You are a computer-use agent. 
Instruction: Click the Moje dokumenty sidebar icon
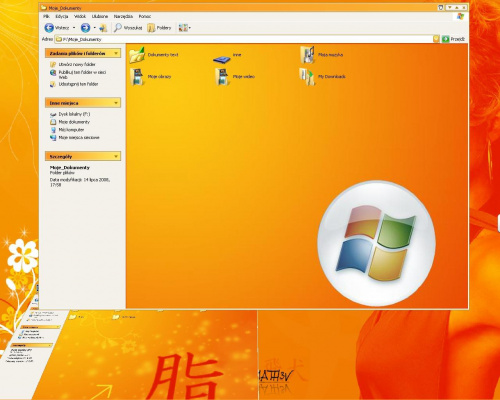[x=53, y=122]
